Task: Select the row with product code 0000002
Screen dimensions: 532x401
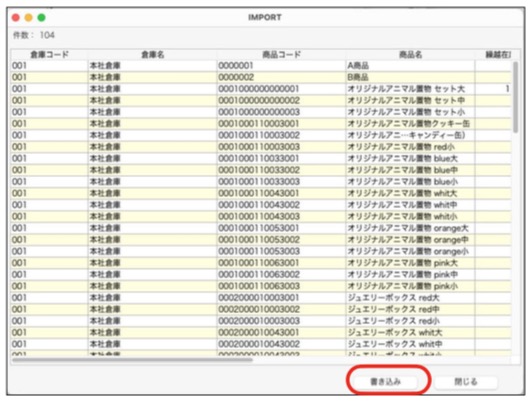Action: [261, 77]
